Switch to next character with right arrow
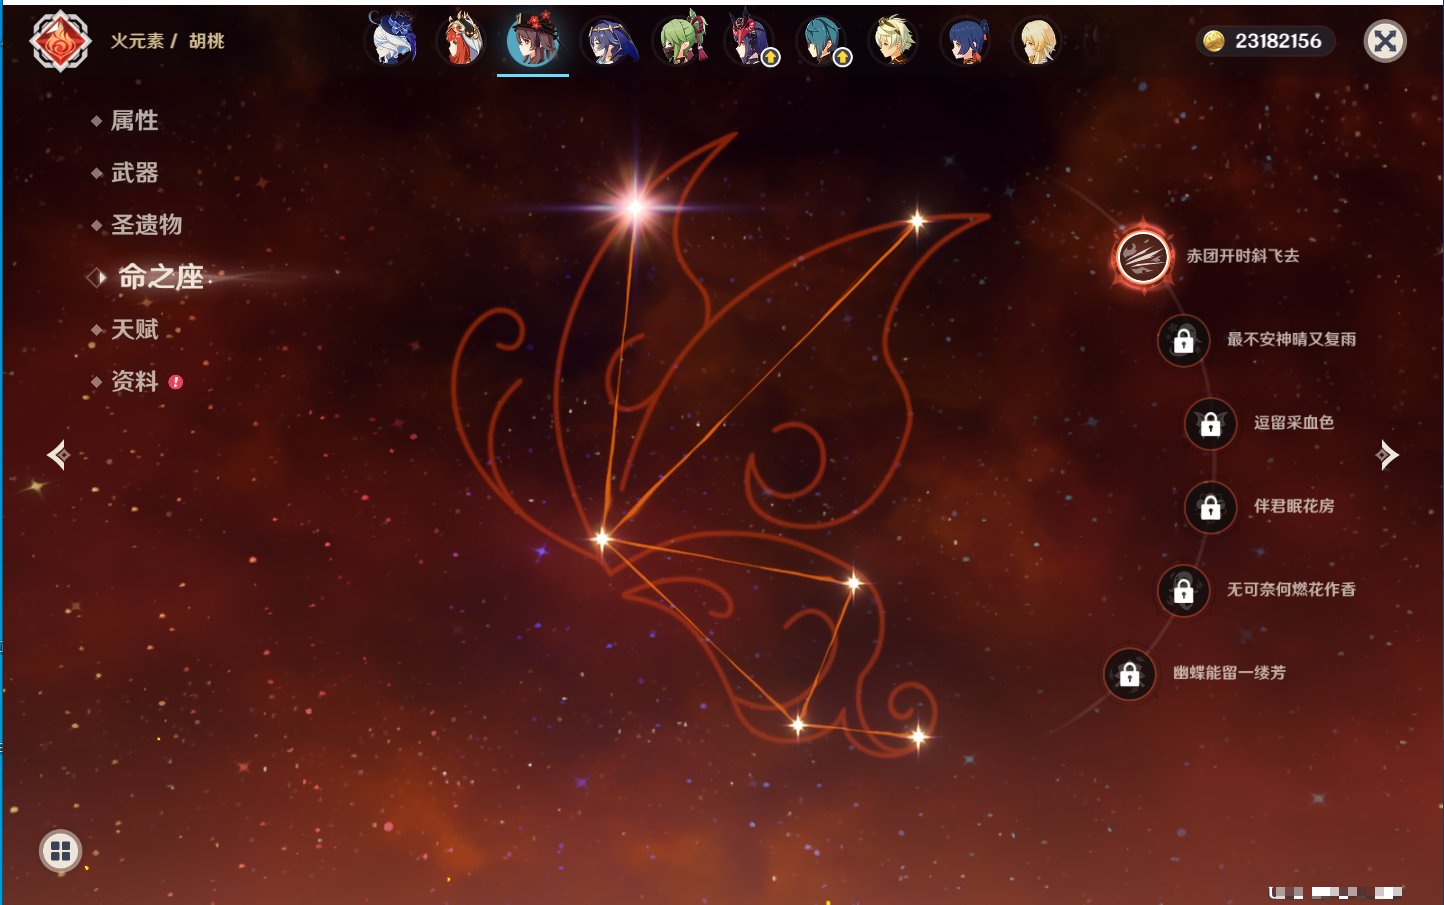1444x905 pixels. tap(1387, 455)
